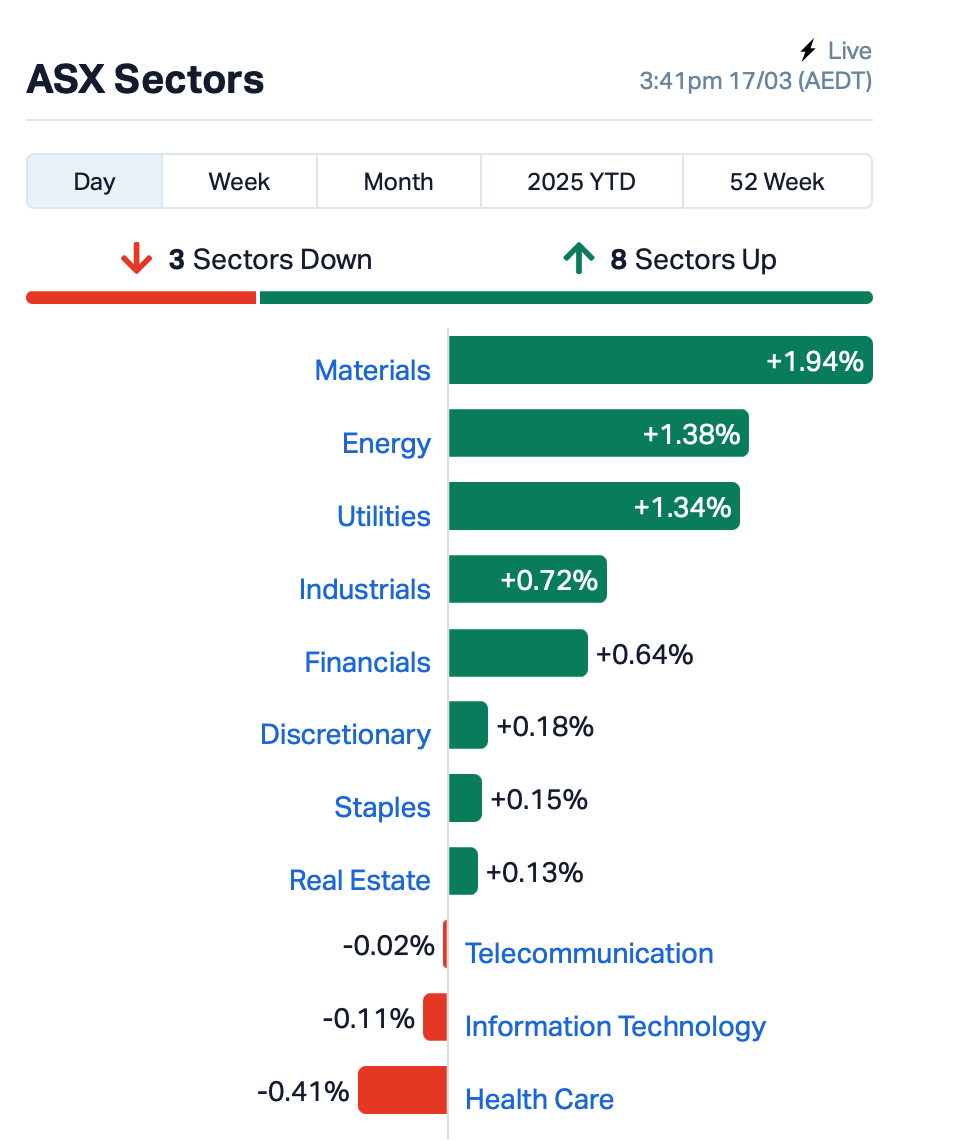The width and height of the screenshot is (958, 1140).
Task: Click the Live lightning bolt icon
Action: click(808, 50)
